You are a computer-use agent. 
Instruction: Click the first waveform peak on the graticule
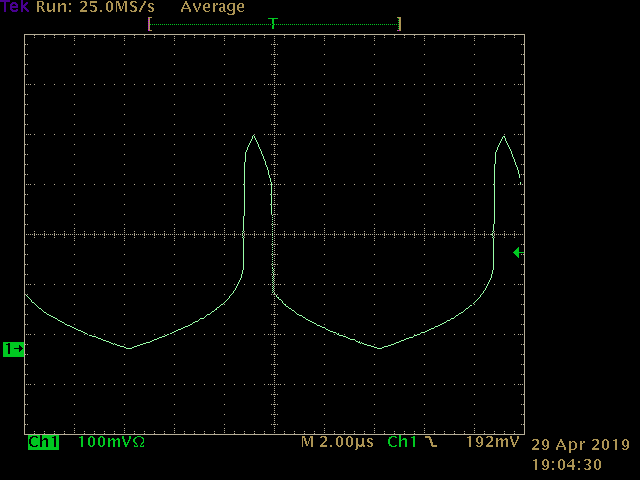[255, 136]
